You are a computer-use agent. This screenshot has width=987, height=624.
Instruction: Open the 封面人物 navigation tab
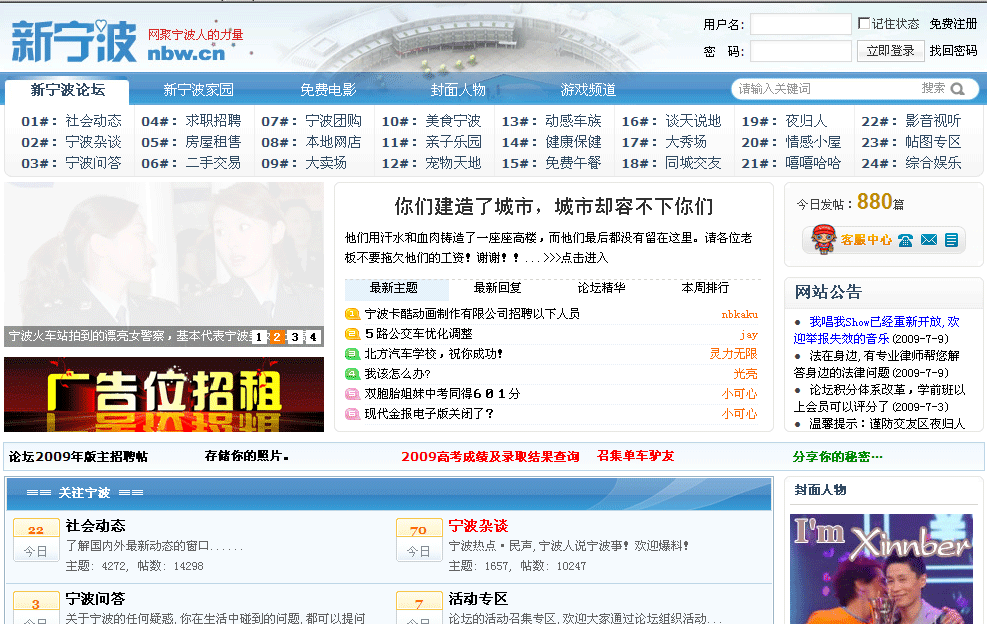458,90
